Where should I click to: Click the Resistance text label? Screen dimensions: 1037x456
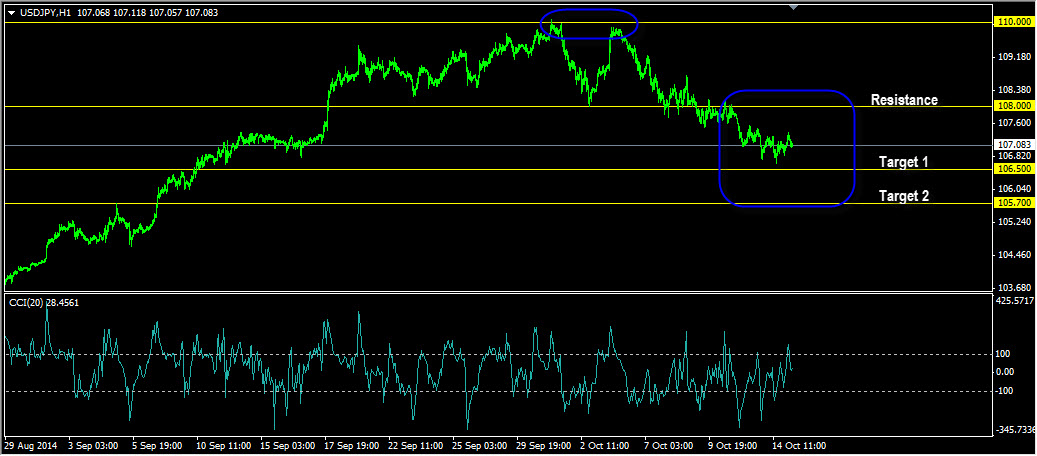pyautogui.click(x=904, y=100)
